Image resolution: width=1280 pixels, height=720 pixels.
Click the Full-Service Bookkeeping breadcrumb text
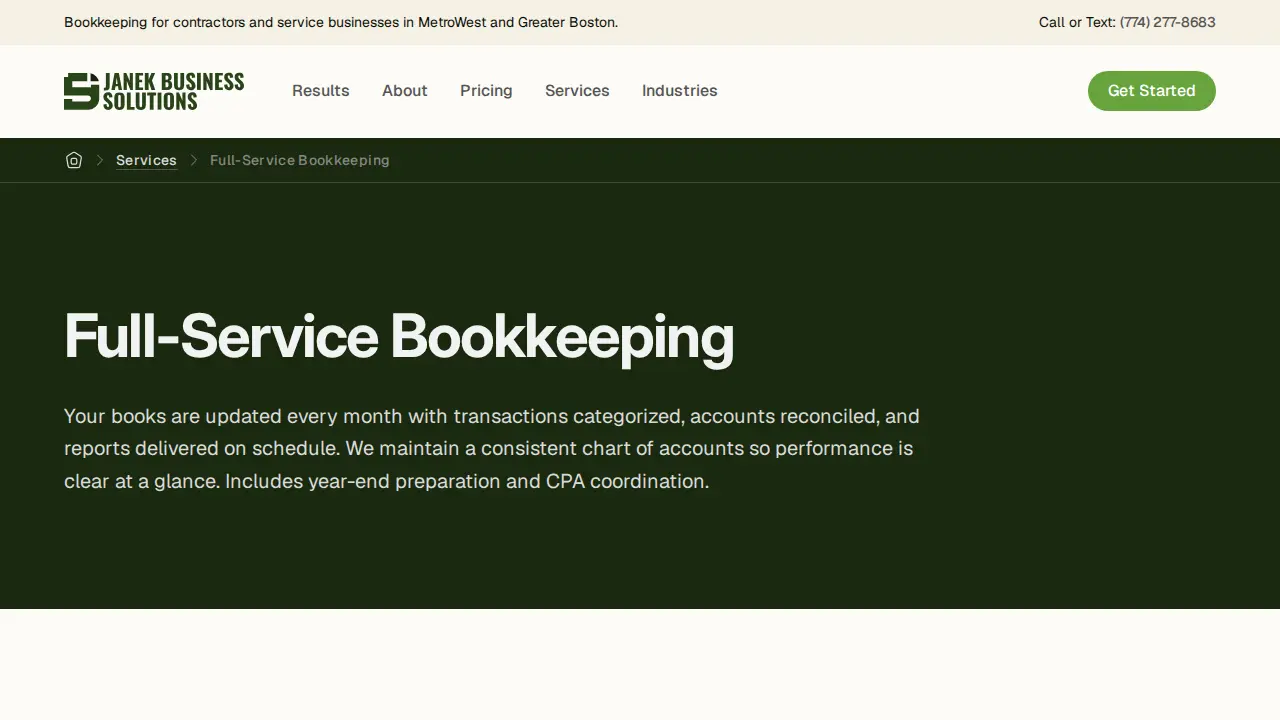[300, 160]
